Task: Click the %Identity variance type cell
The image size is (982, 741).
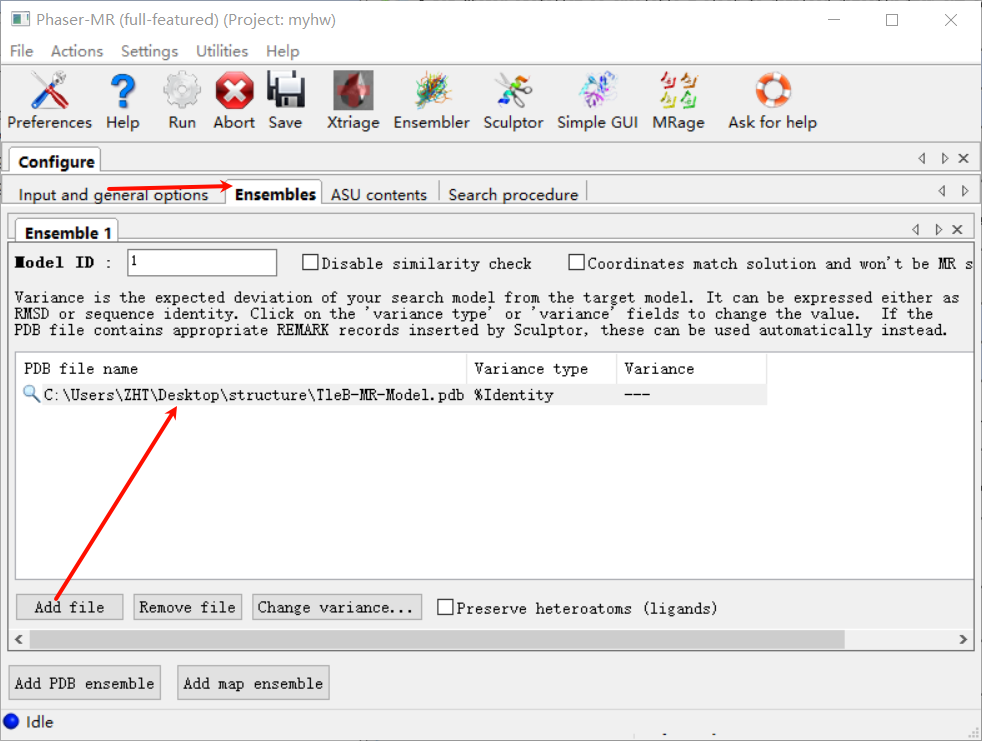Action: click(x=514, y=395)
